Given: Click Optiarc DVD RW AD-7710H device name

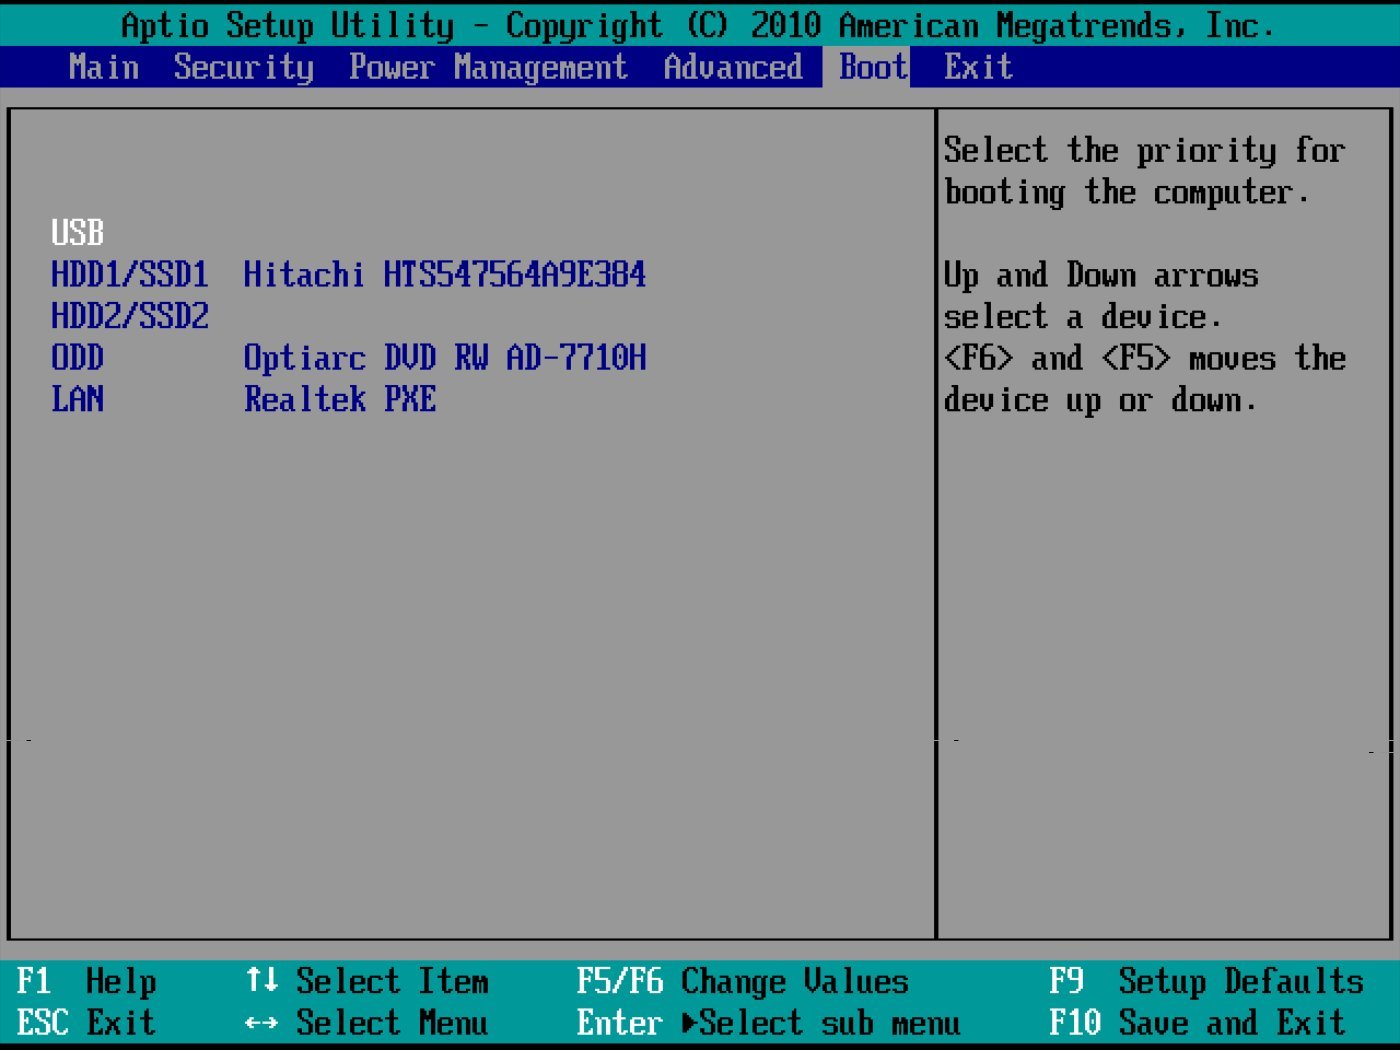Looking at the screenshot, I should tap(445, 358).
